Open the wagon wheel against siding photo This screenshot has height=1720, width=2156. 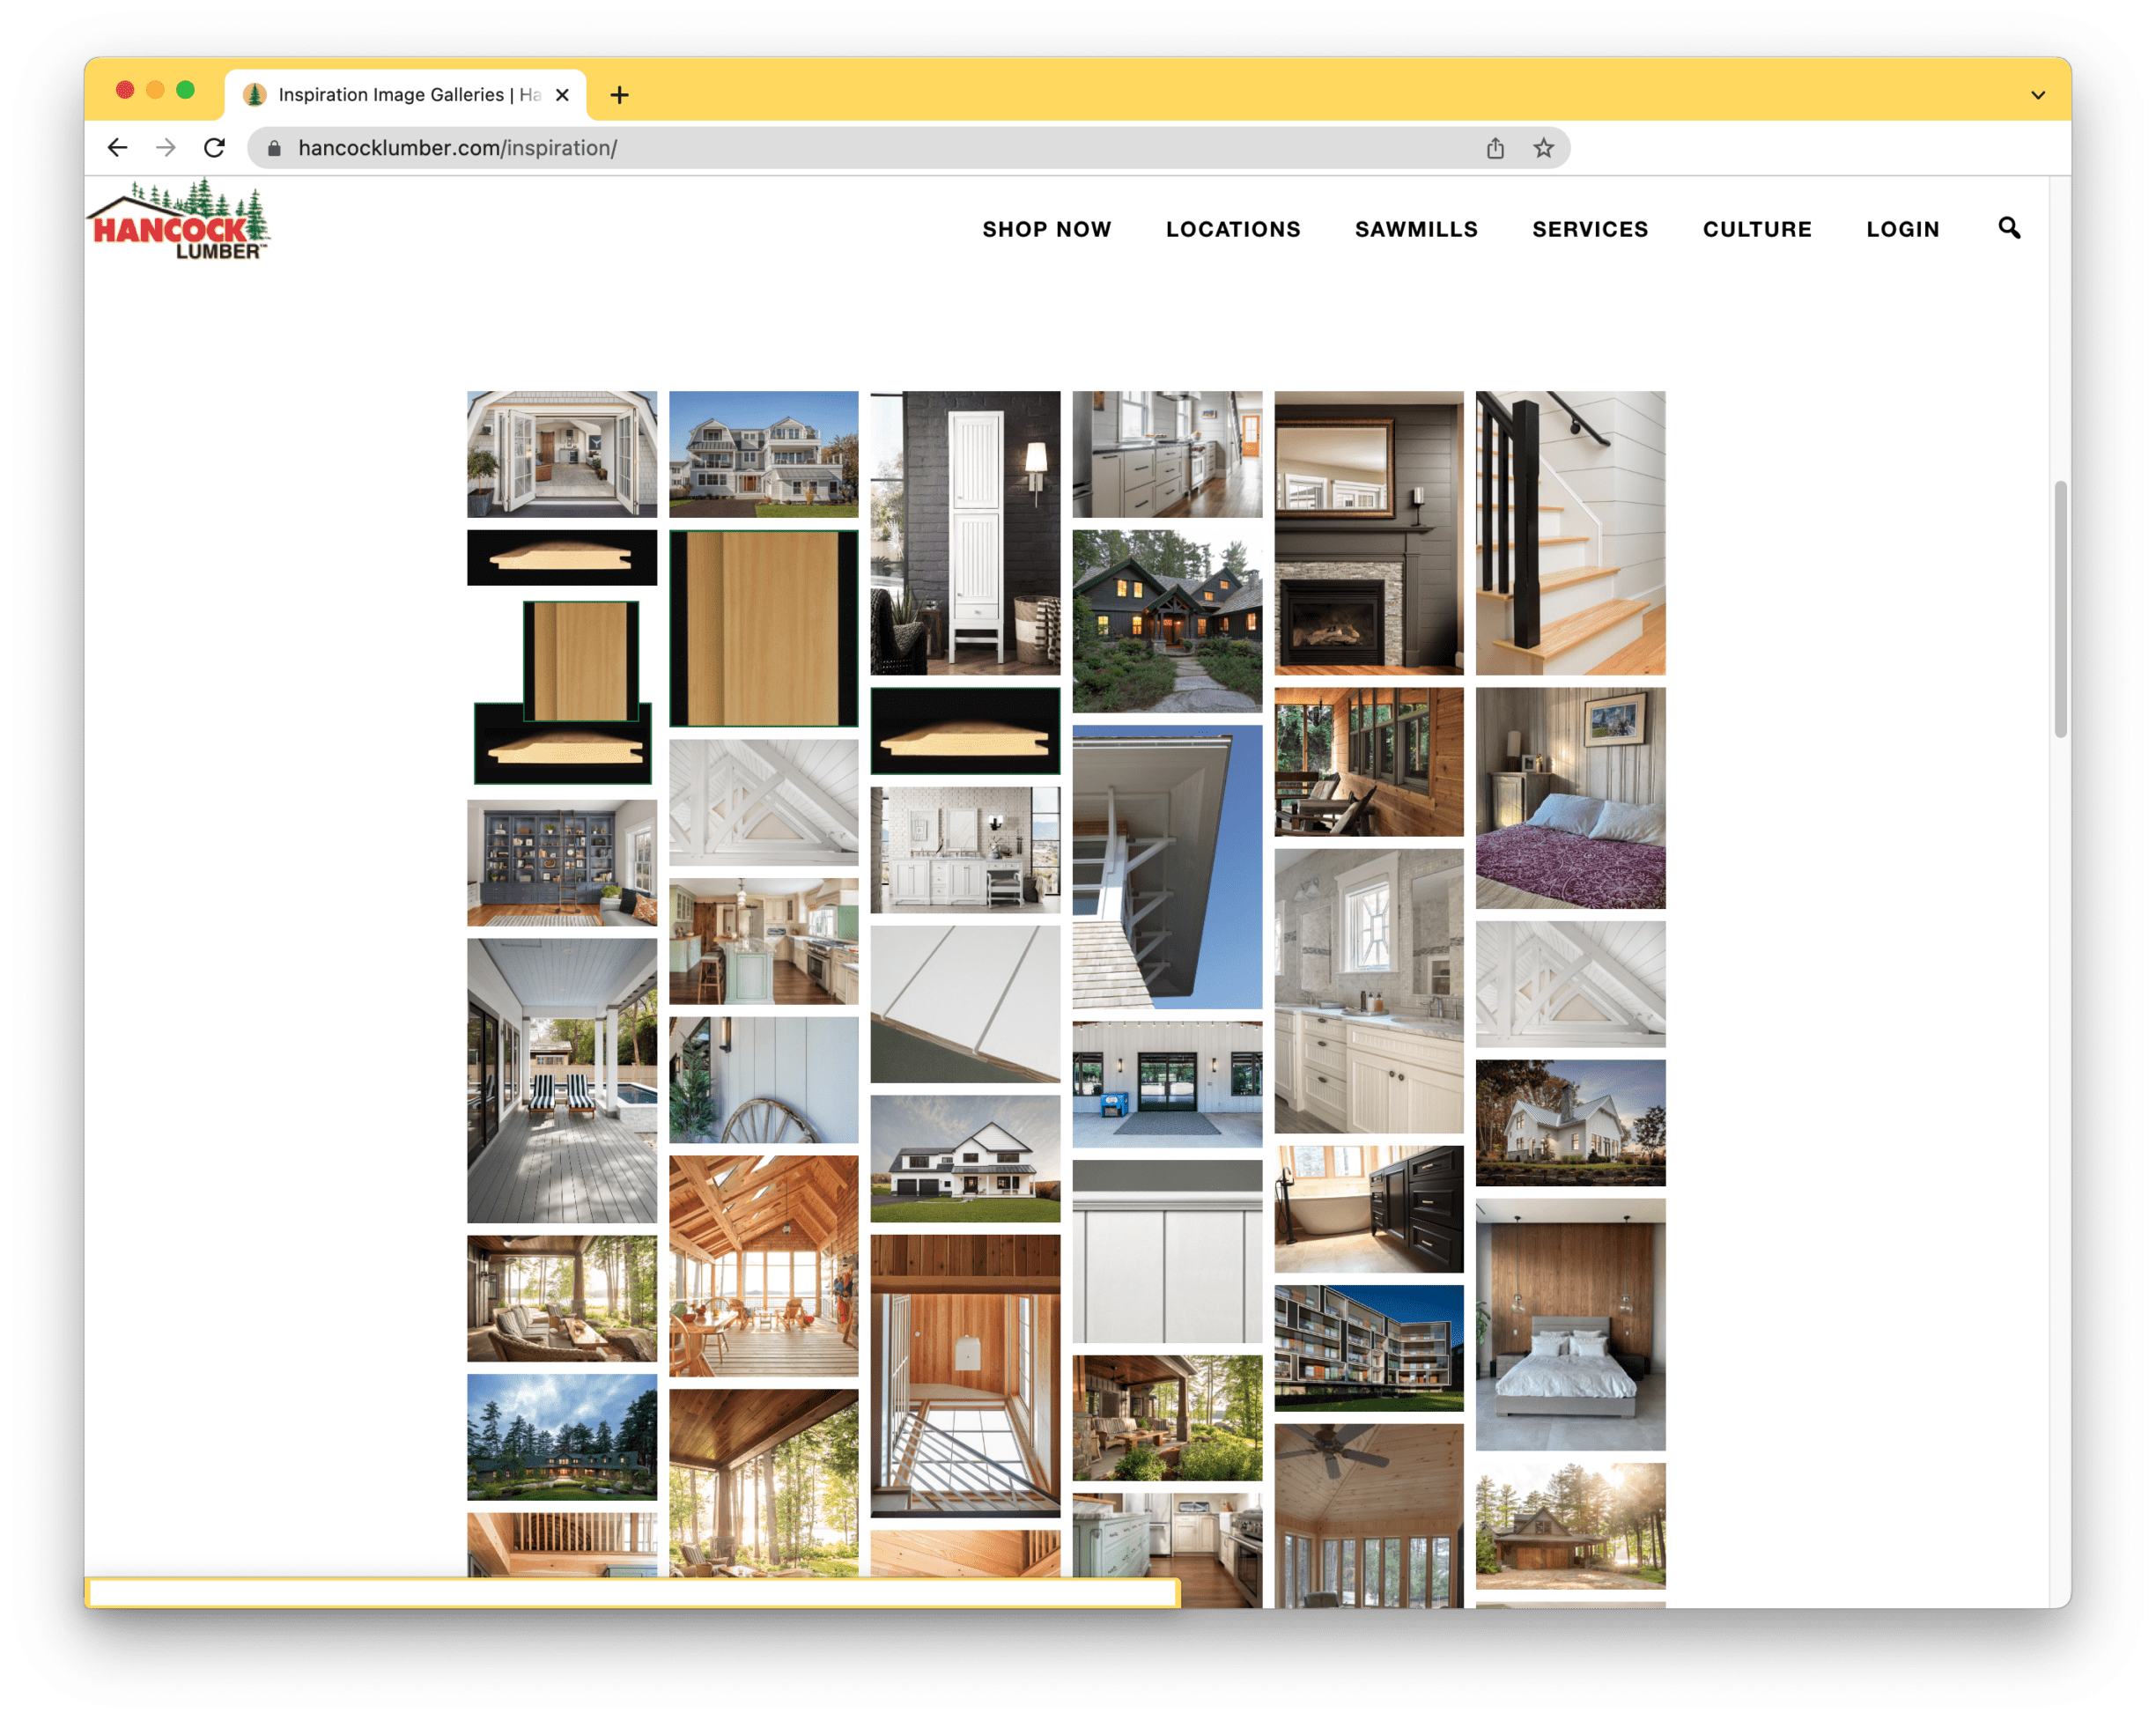pos(763,1079)
